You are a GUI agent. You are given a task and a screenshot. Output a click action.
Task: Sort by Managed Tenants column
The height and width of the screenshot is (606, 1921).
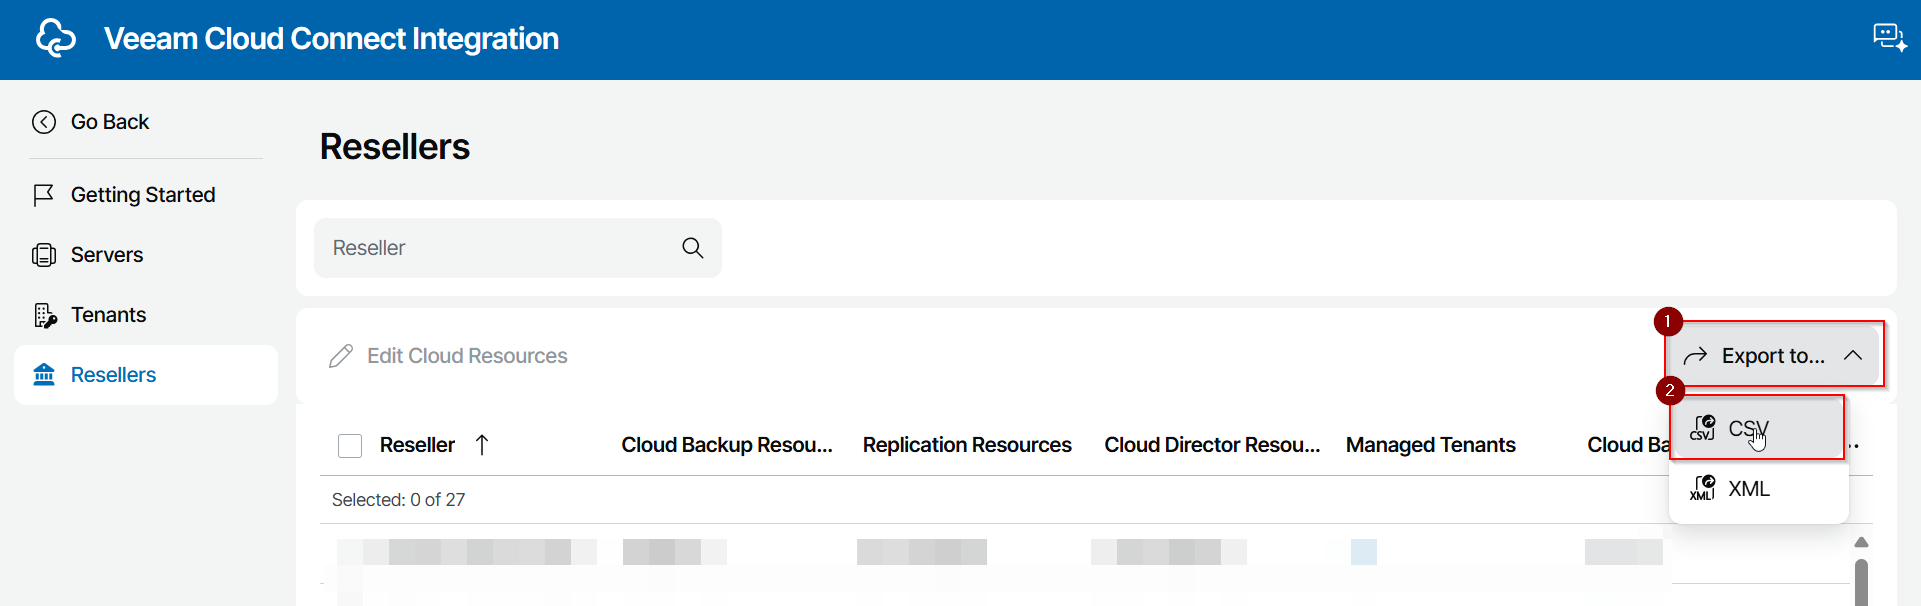[1431, 445]
